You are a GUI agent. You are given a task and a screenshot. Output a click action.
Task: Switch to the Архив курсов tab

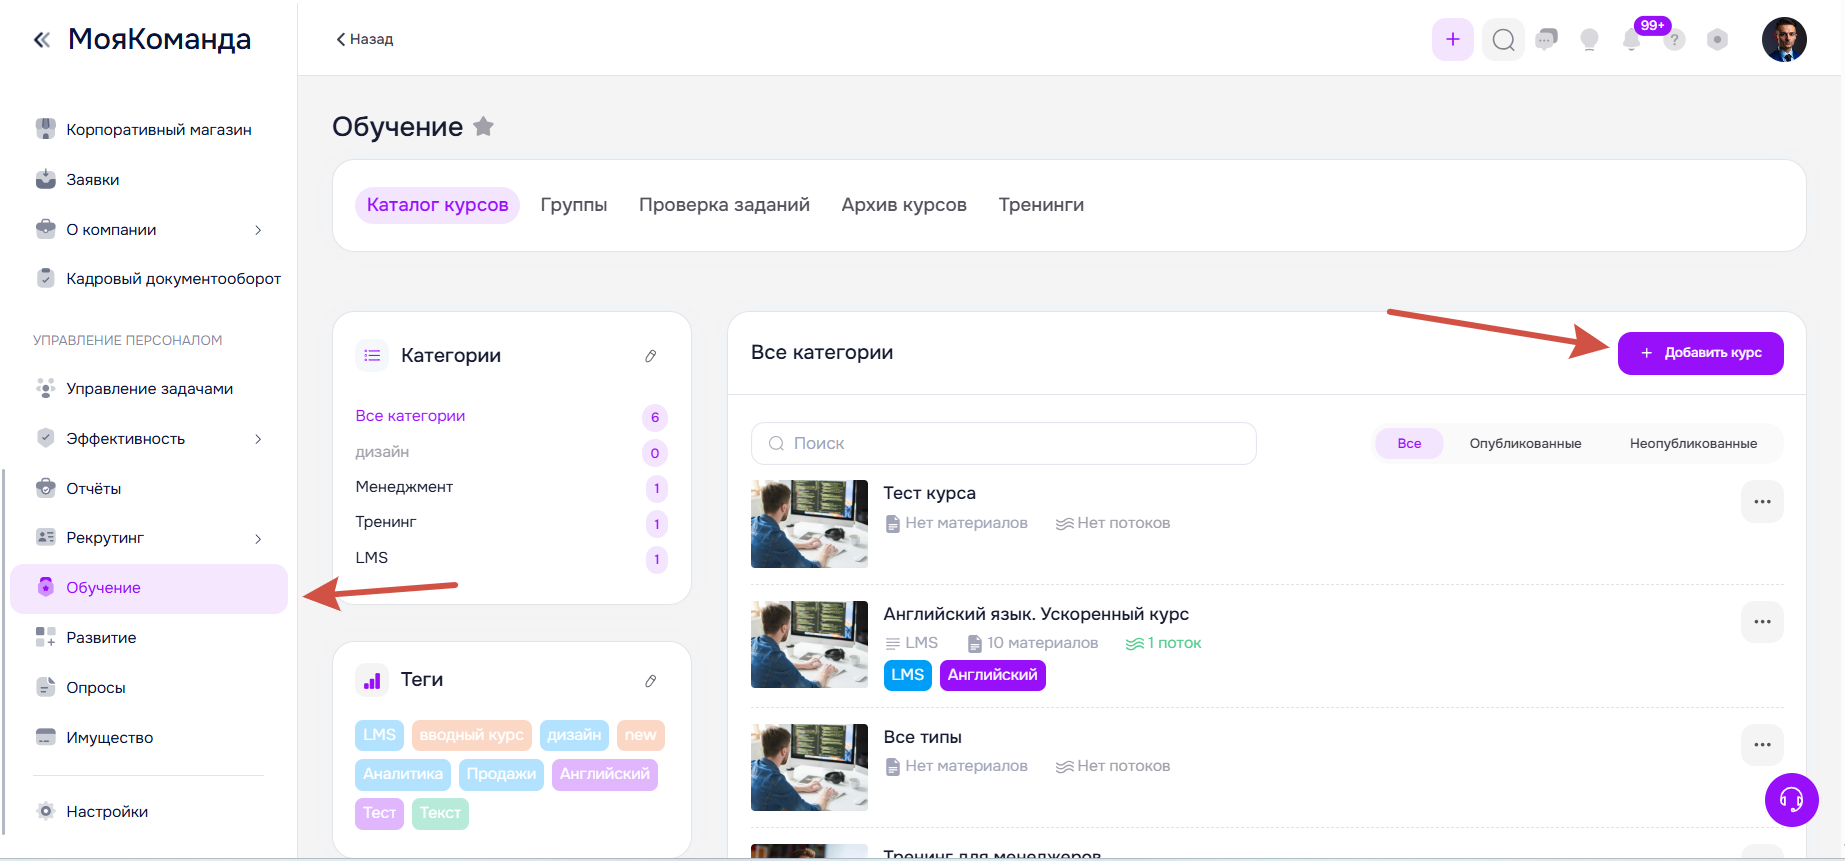904,205
